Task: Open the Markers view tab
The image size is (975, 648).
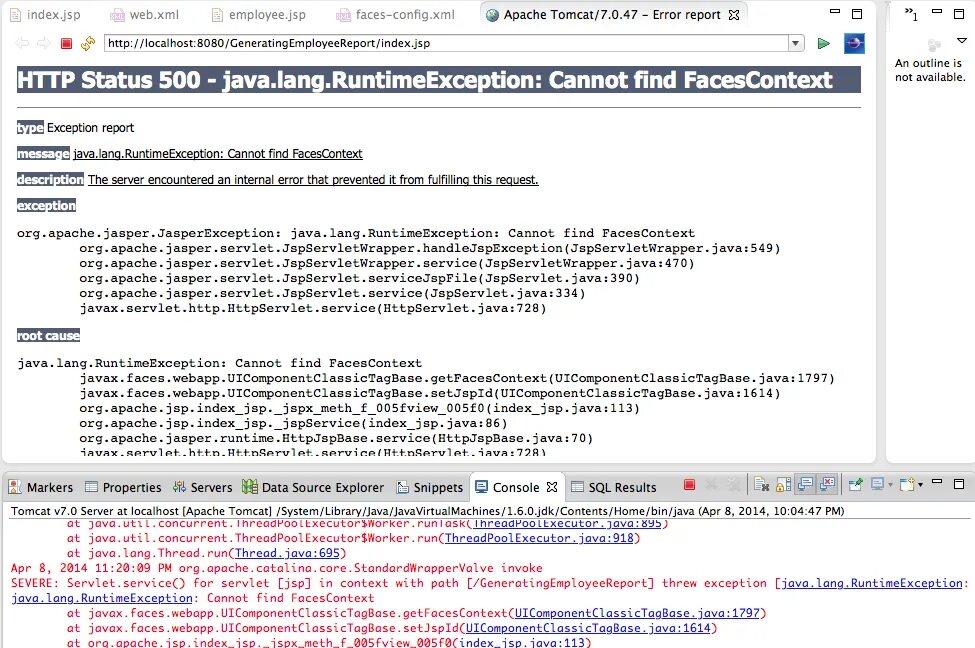Action: click(x=41, y=487)
